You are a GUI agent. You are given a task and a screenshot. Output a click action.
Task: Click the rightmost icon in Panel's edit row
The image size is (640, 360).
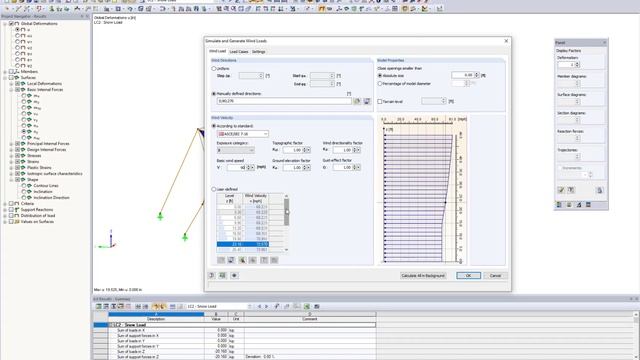(600, 190)
